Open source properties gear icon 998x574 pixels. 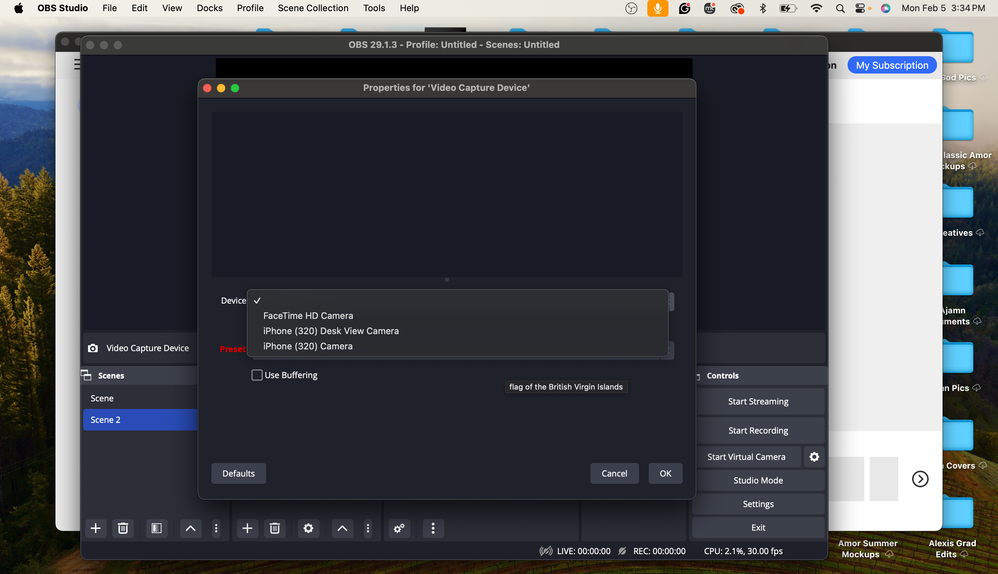coord(308,528)
